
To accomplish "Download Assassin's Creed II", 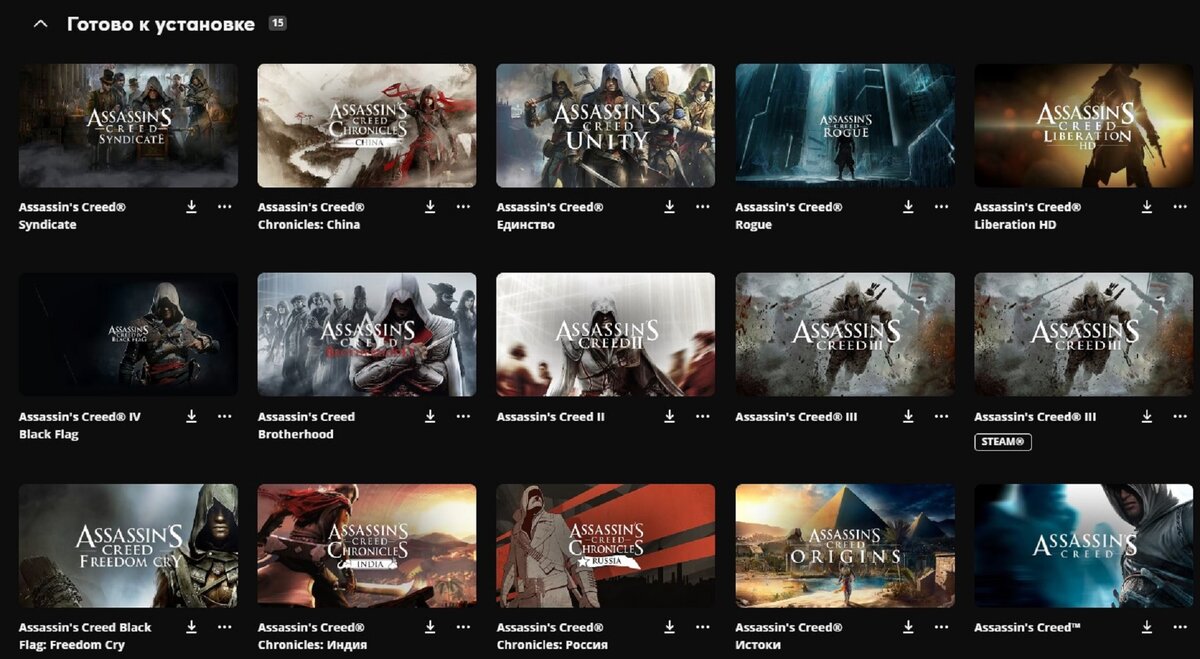I will point(670,416).
